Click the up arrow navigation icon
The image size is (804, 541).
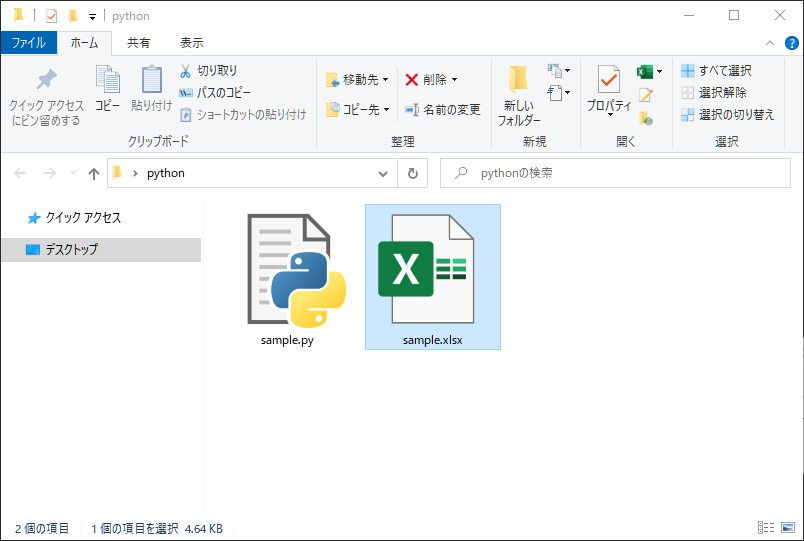click(94, 173)
